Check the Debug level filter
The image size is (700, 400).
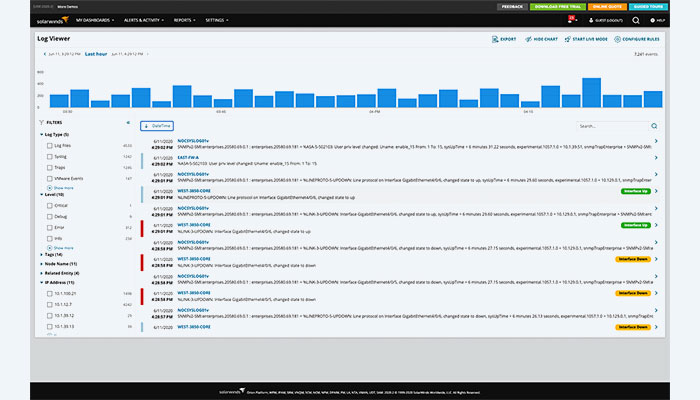tap(50, 217)
